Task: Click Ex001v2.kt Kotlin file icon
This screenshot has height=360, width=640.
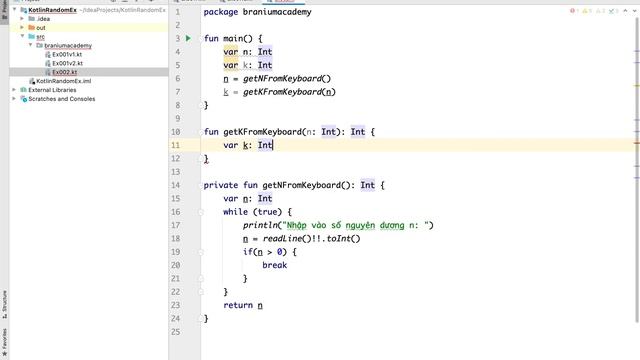Action: 48,63
